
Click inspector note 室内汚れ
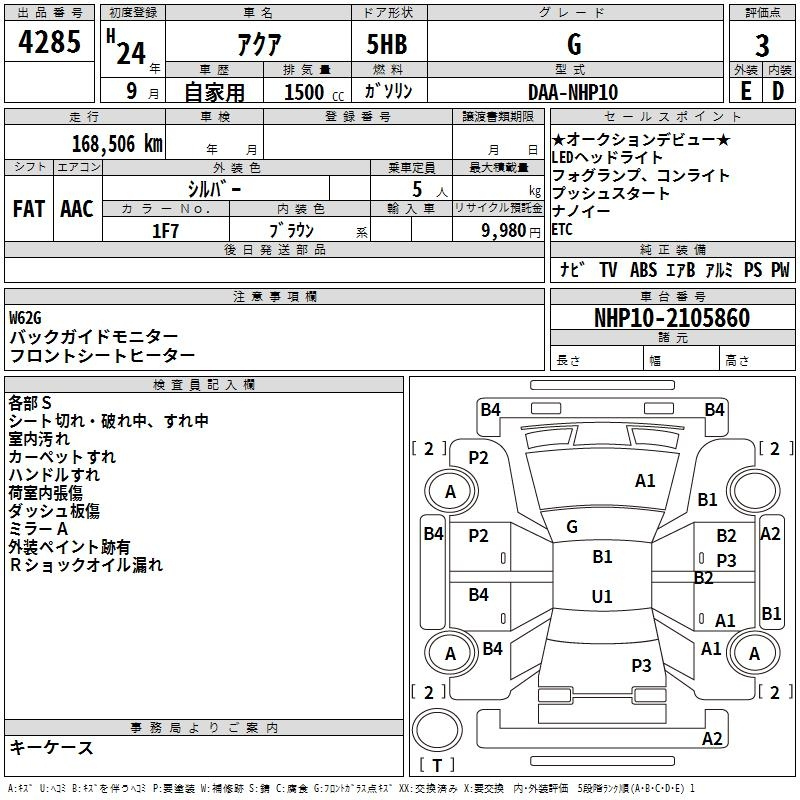(x=39, y=439)
